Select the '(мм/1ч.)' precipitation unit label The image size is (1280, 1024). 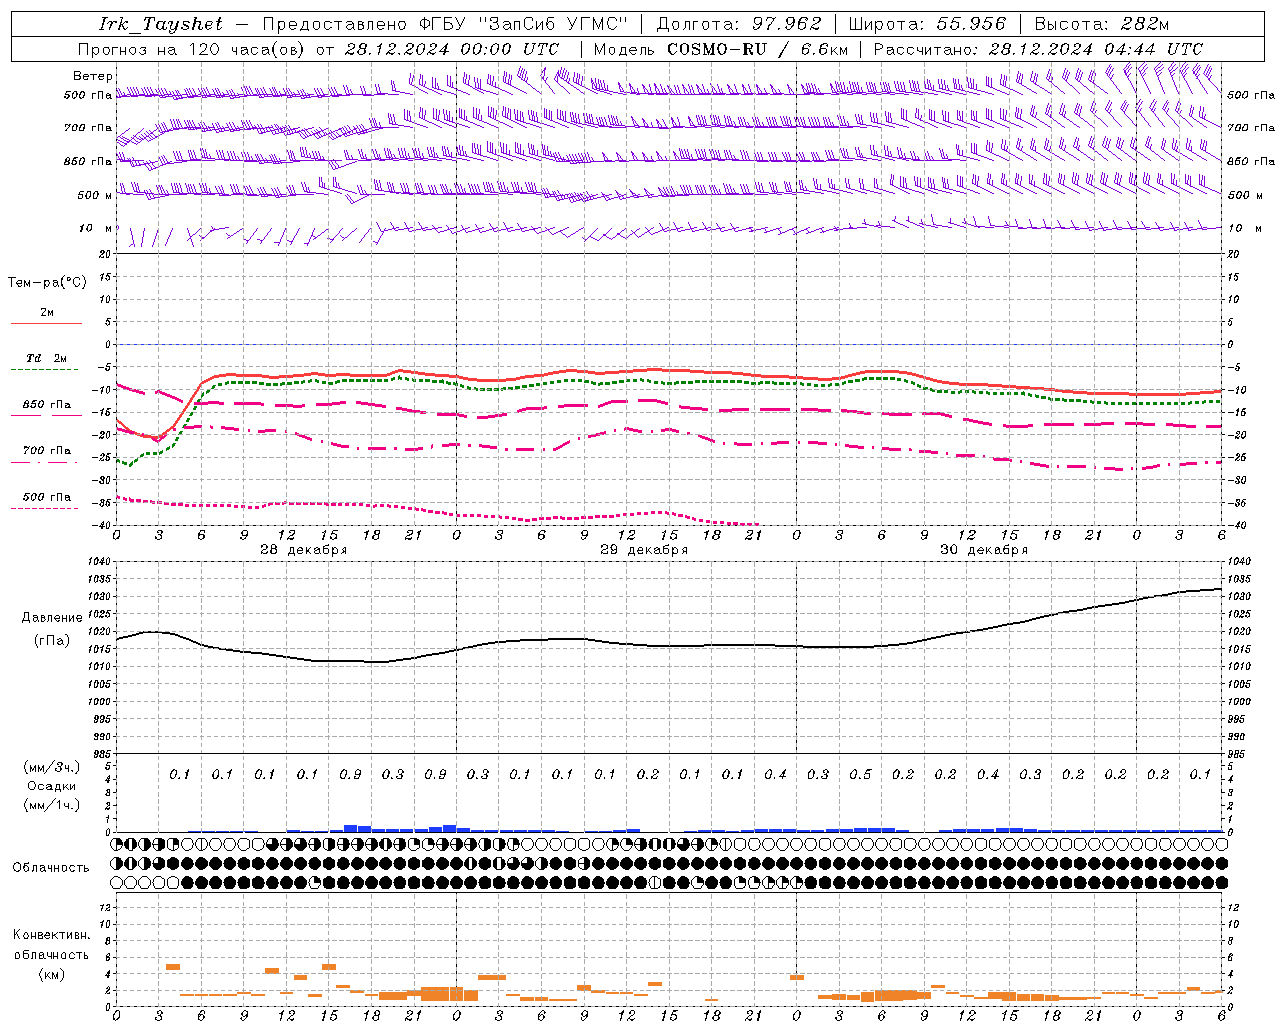point(52,805)
